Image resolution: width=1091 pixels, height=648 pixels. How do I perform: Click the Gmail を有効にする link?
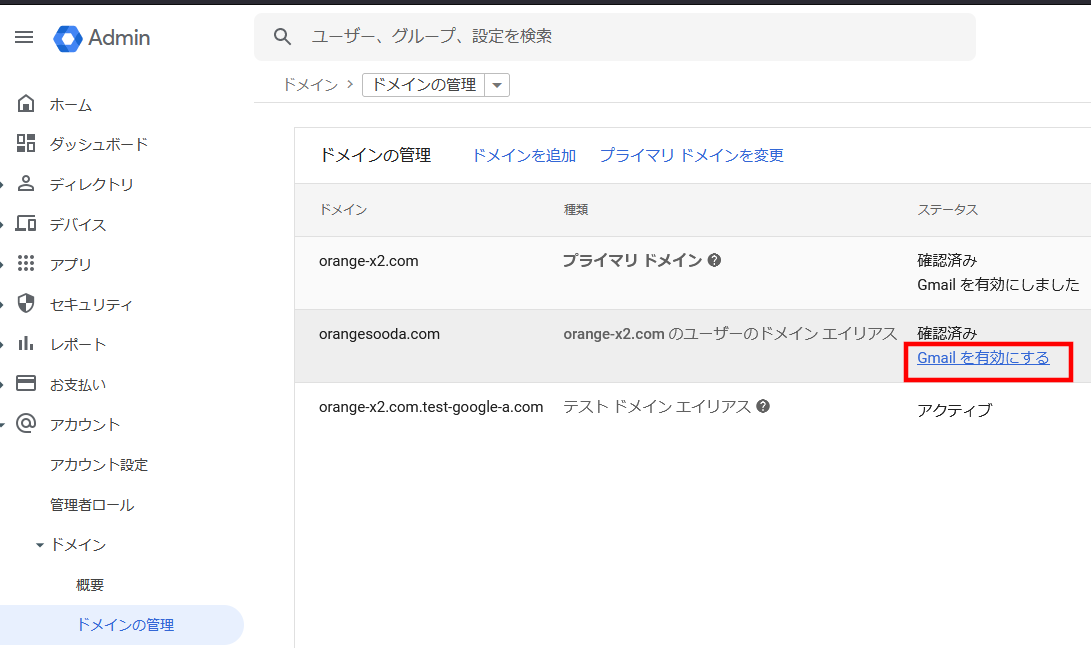pyautogui.click(x=983, y=357)
